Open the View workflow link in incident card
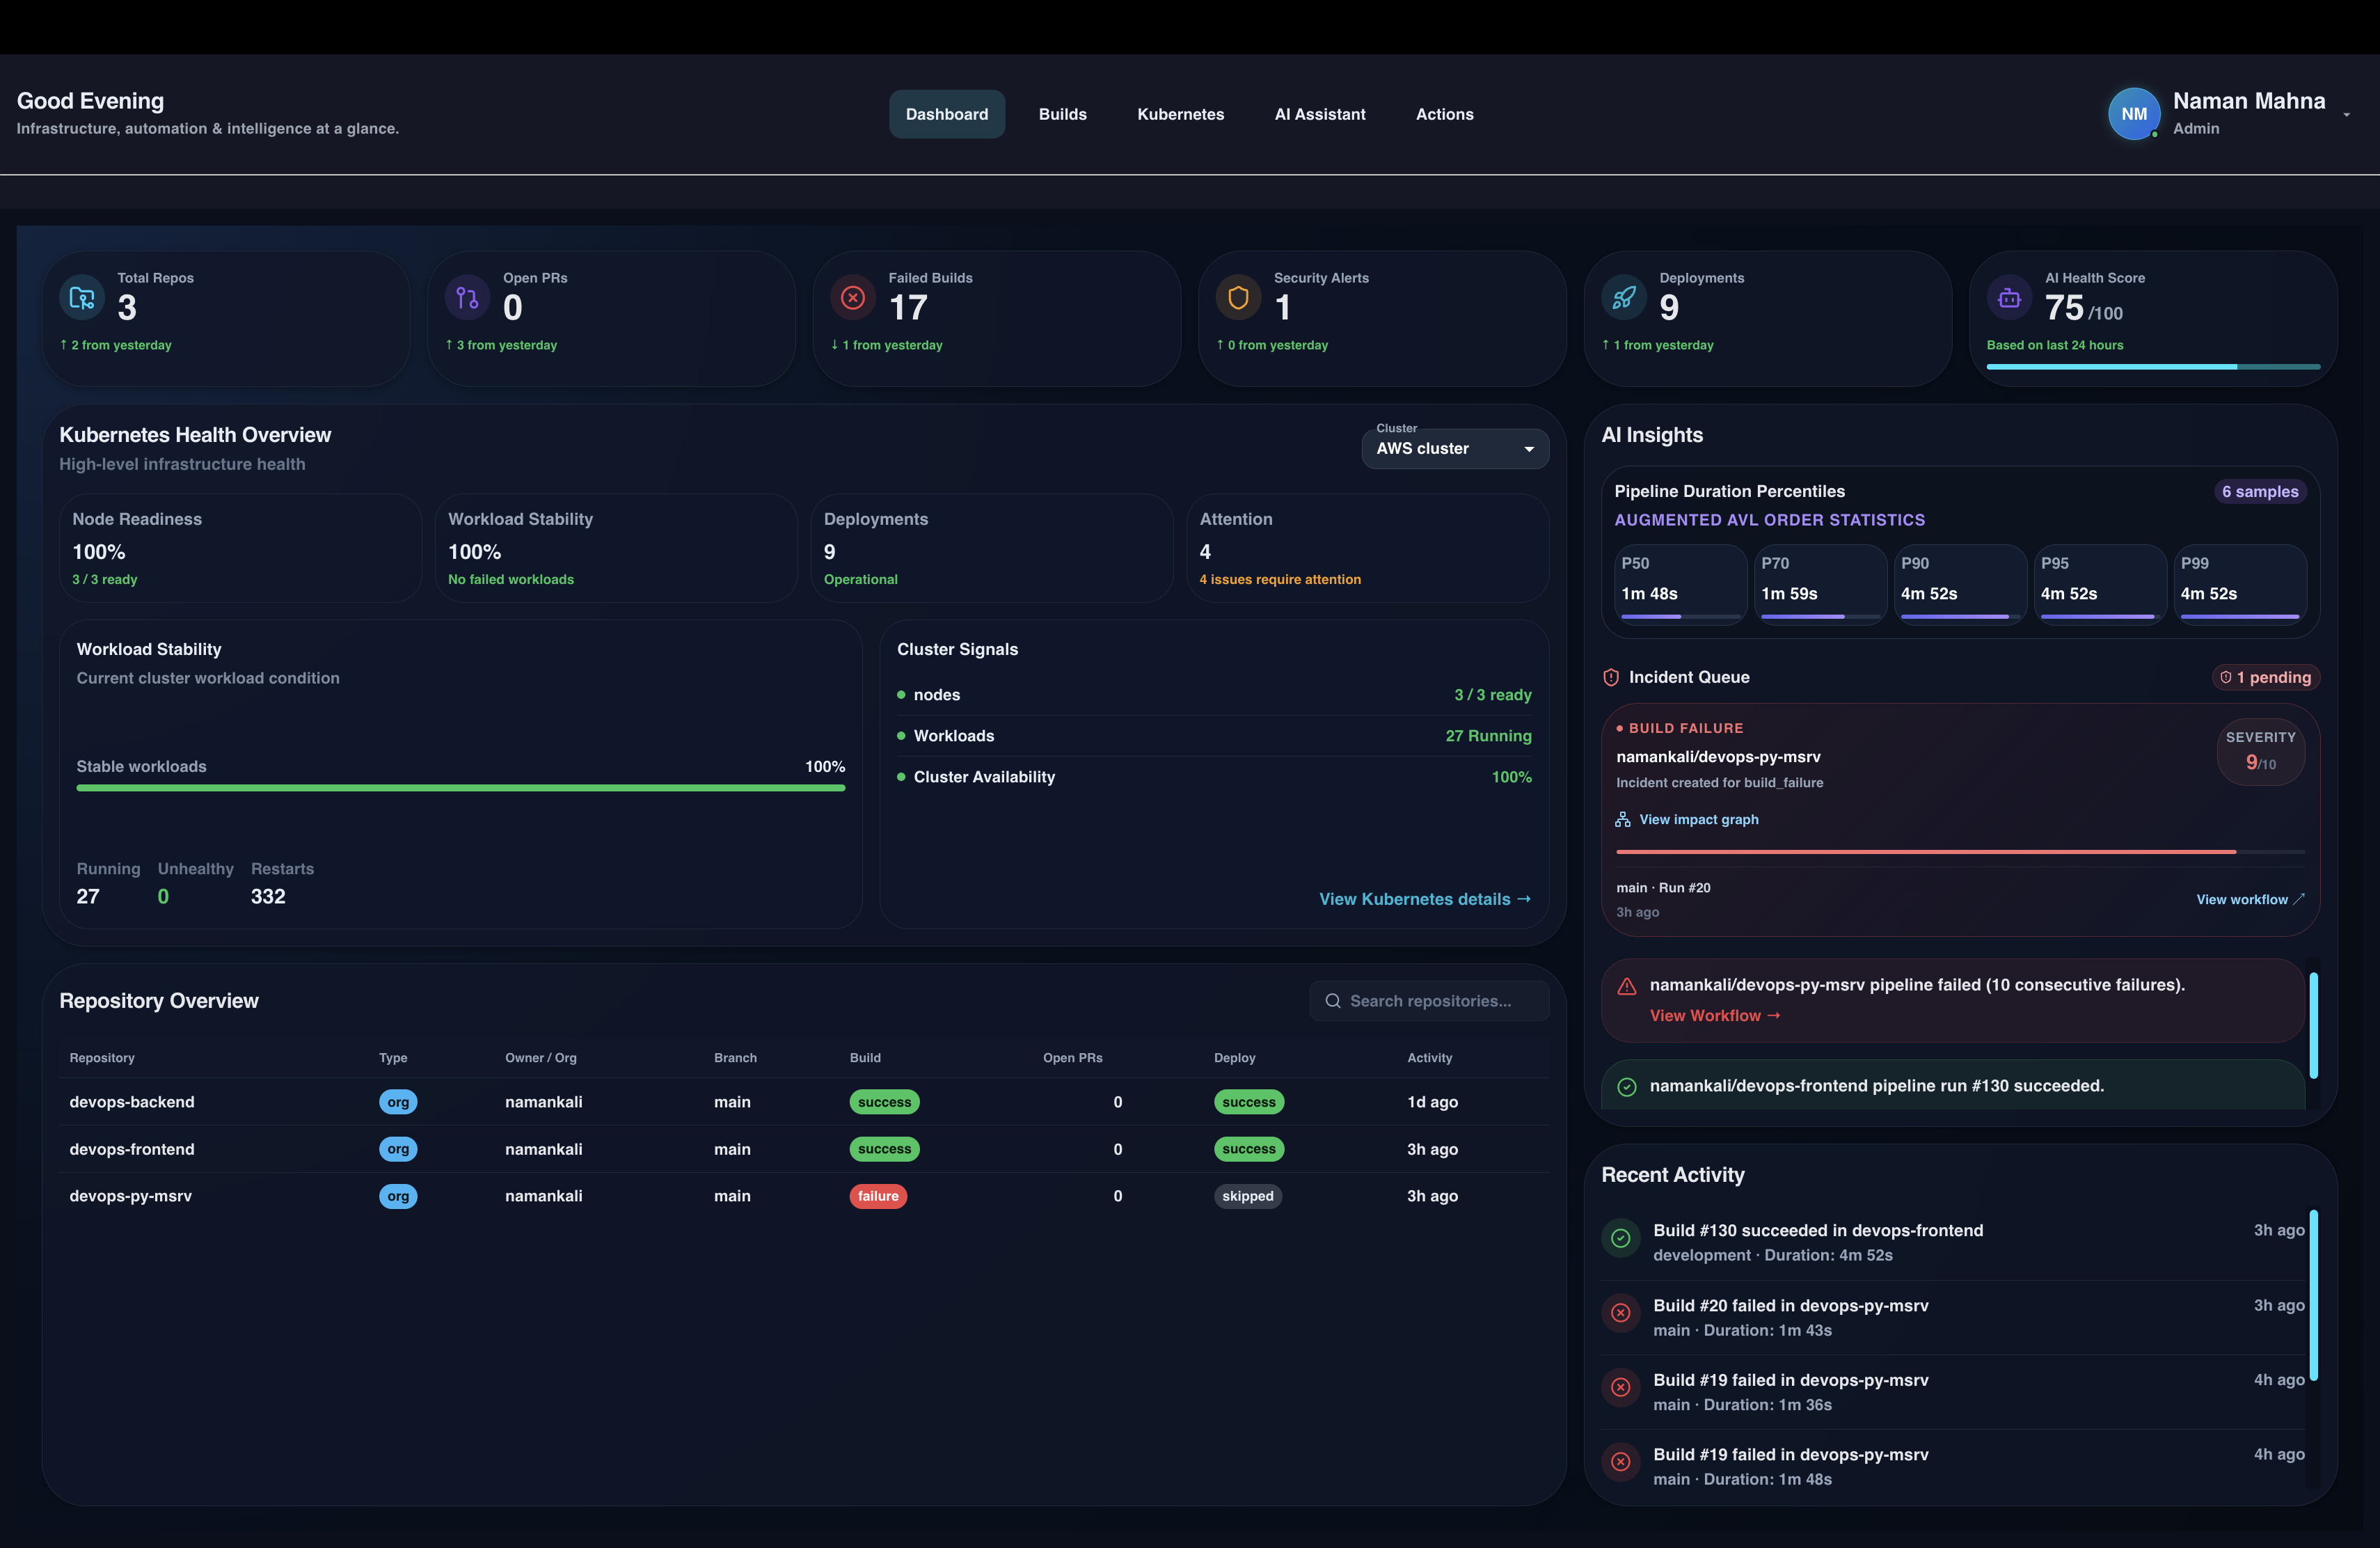2380x1548 pixels. pyautogui.click(x=2250, y=899)
